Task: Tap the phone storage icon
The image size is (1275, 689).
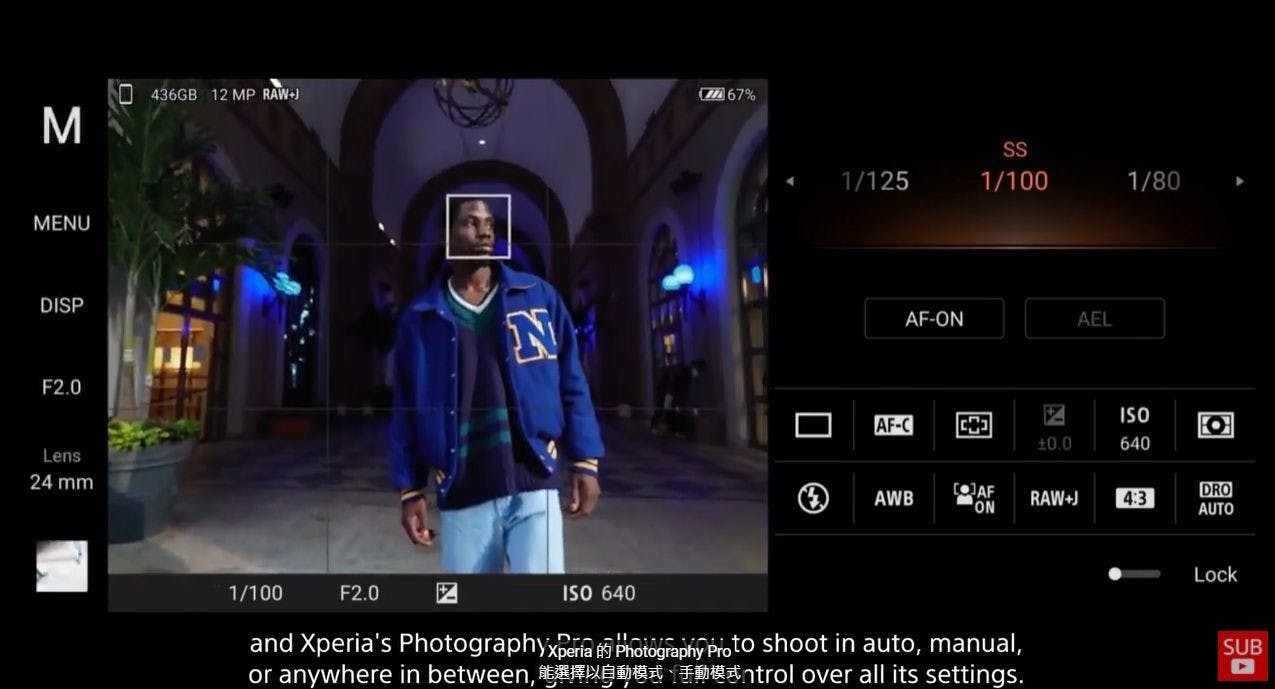Action: pos(126,94)
